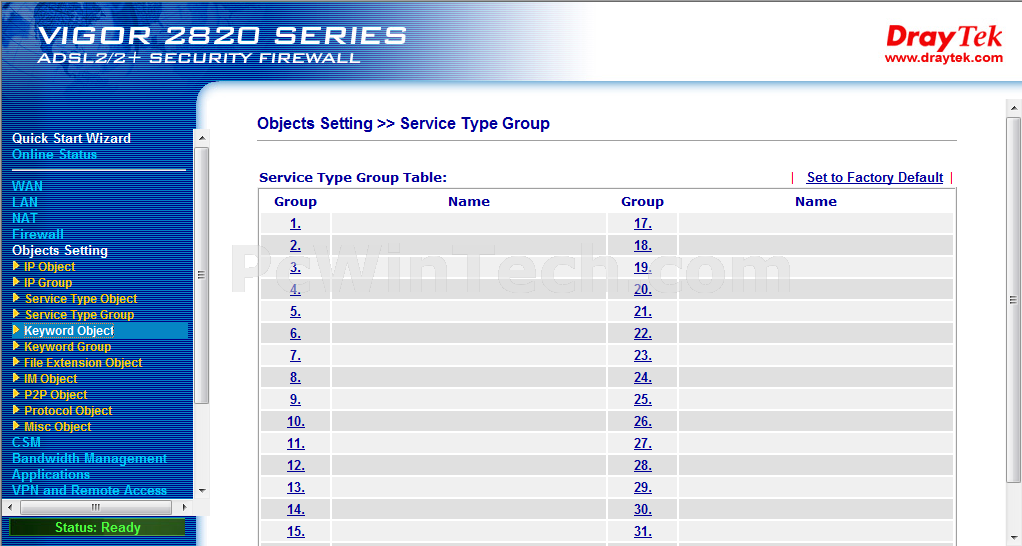Screen dimensions: 1022x546
Task: Click Set to Factory Default link
Action: [x=875, y=177]
